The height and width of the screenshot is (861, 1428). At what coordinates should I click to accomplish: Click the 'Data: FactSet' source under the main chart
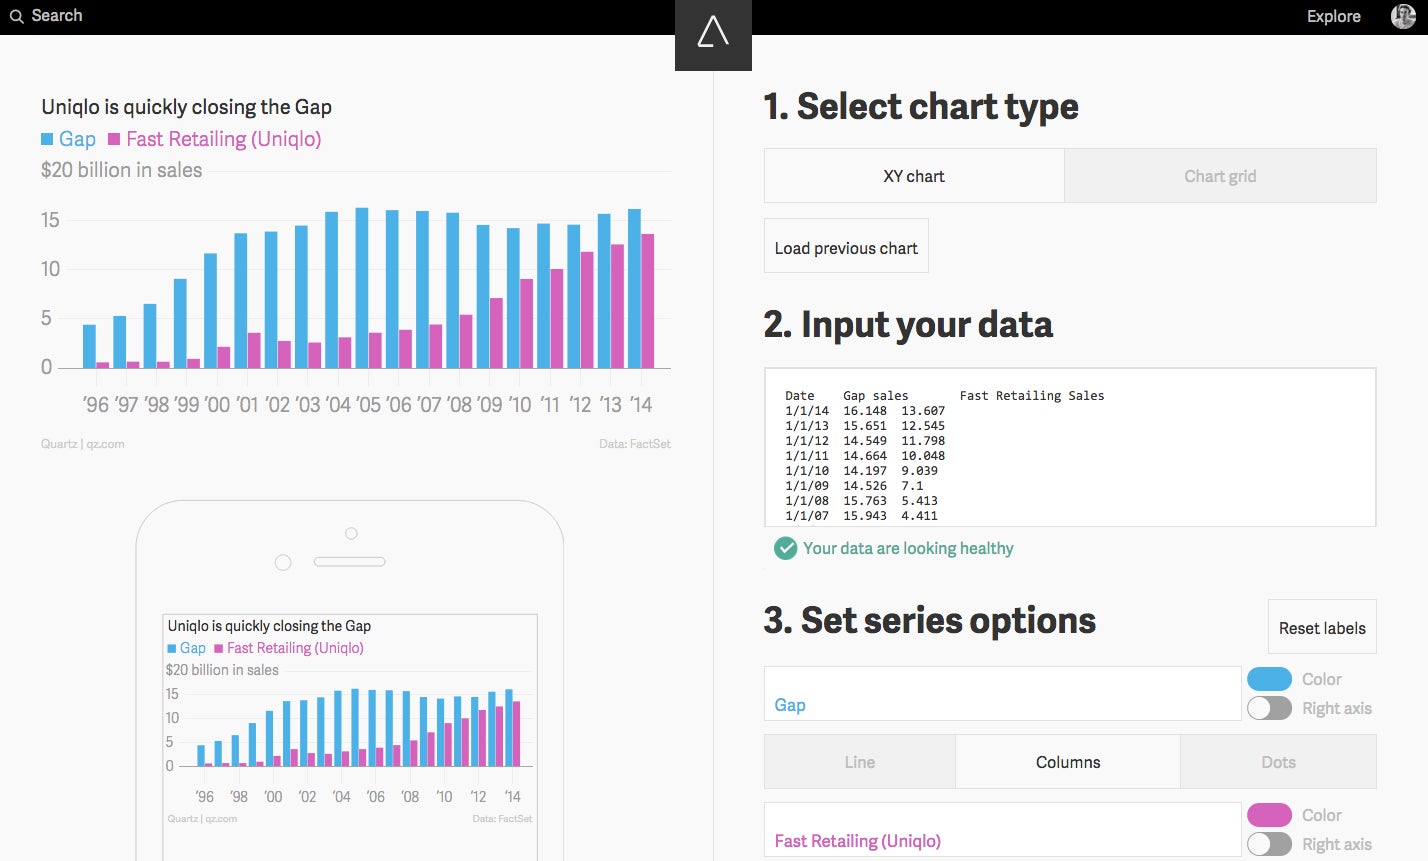(x=635, y=444)
